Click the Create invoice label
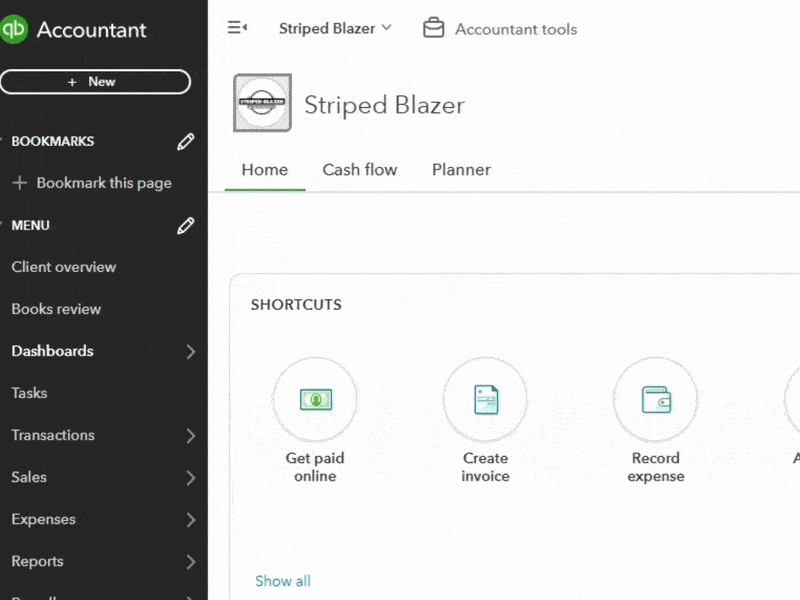800x600 pixels. [485, 467]
